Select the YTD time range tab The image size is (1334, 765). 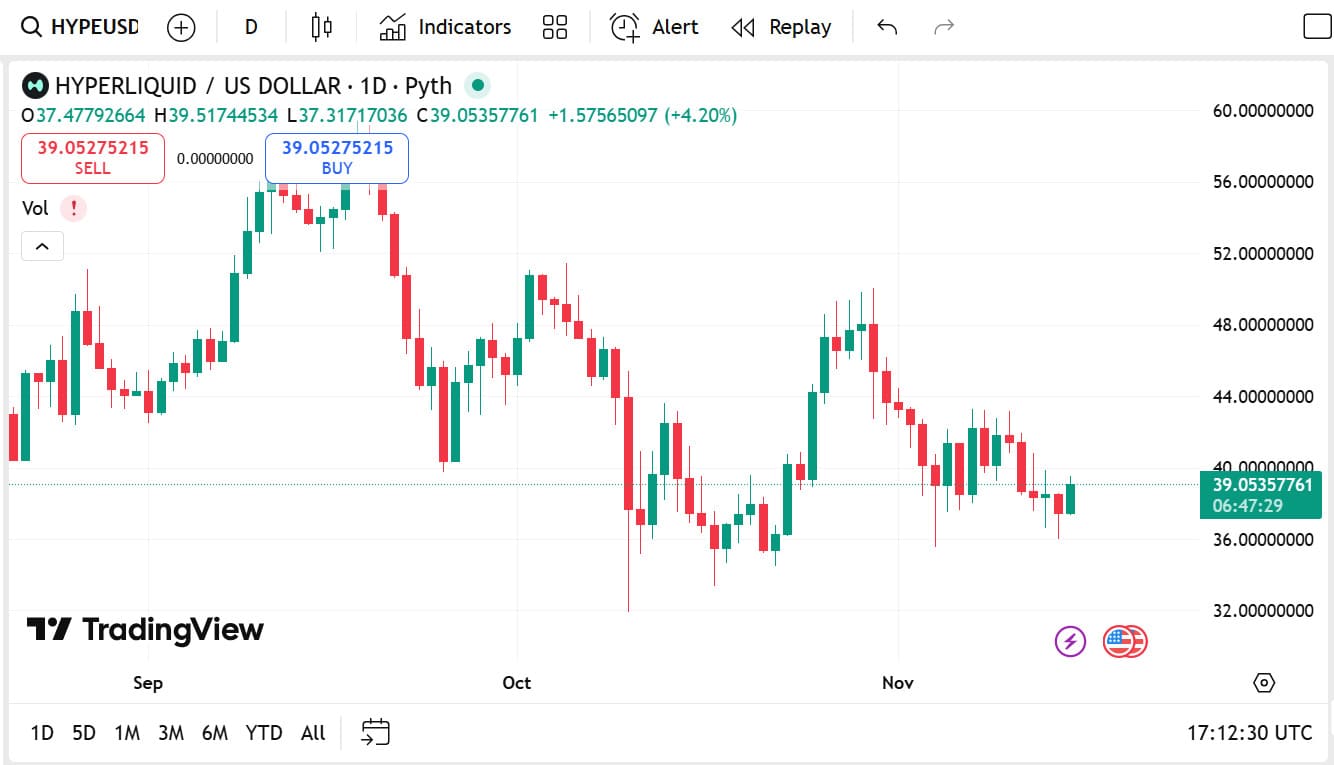point(264,733)
